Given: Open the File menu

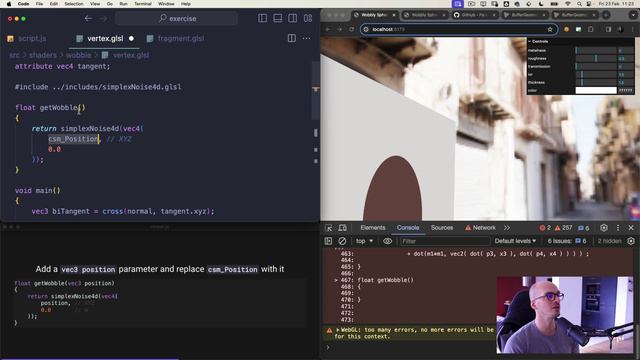Looking at the screenshot, I should click(x=39, y=4).
